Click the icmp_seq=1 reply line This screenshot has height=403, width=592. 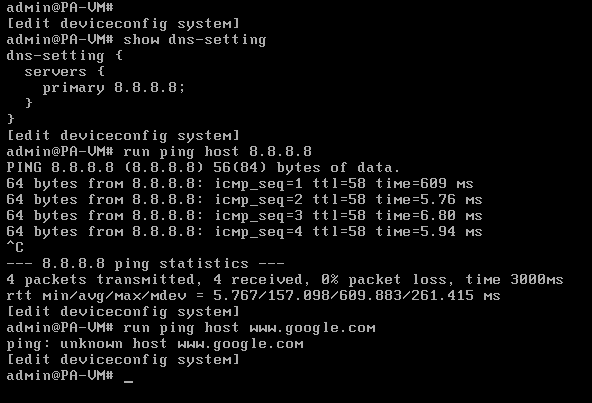tap(240, 184)
